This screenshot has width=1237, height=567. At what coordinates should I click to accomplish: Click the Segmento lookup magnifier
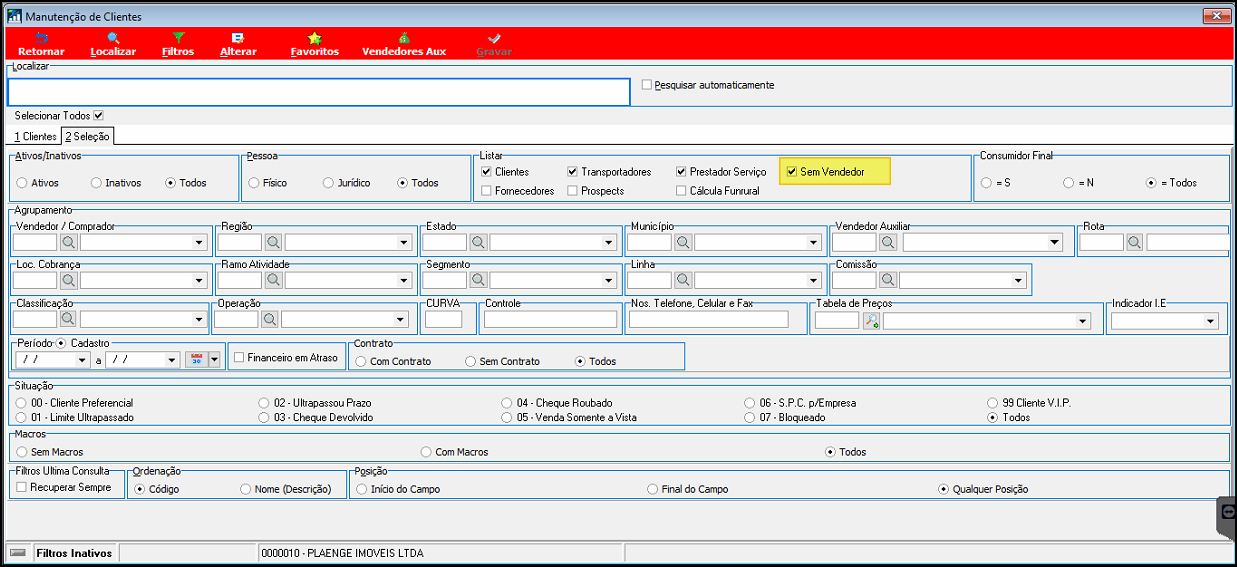click(x=478, y=281)
